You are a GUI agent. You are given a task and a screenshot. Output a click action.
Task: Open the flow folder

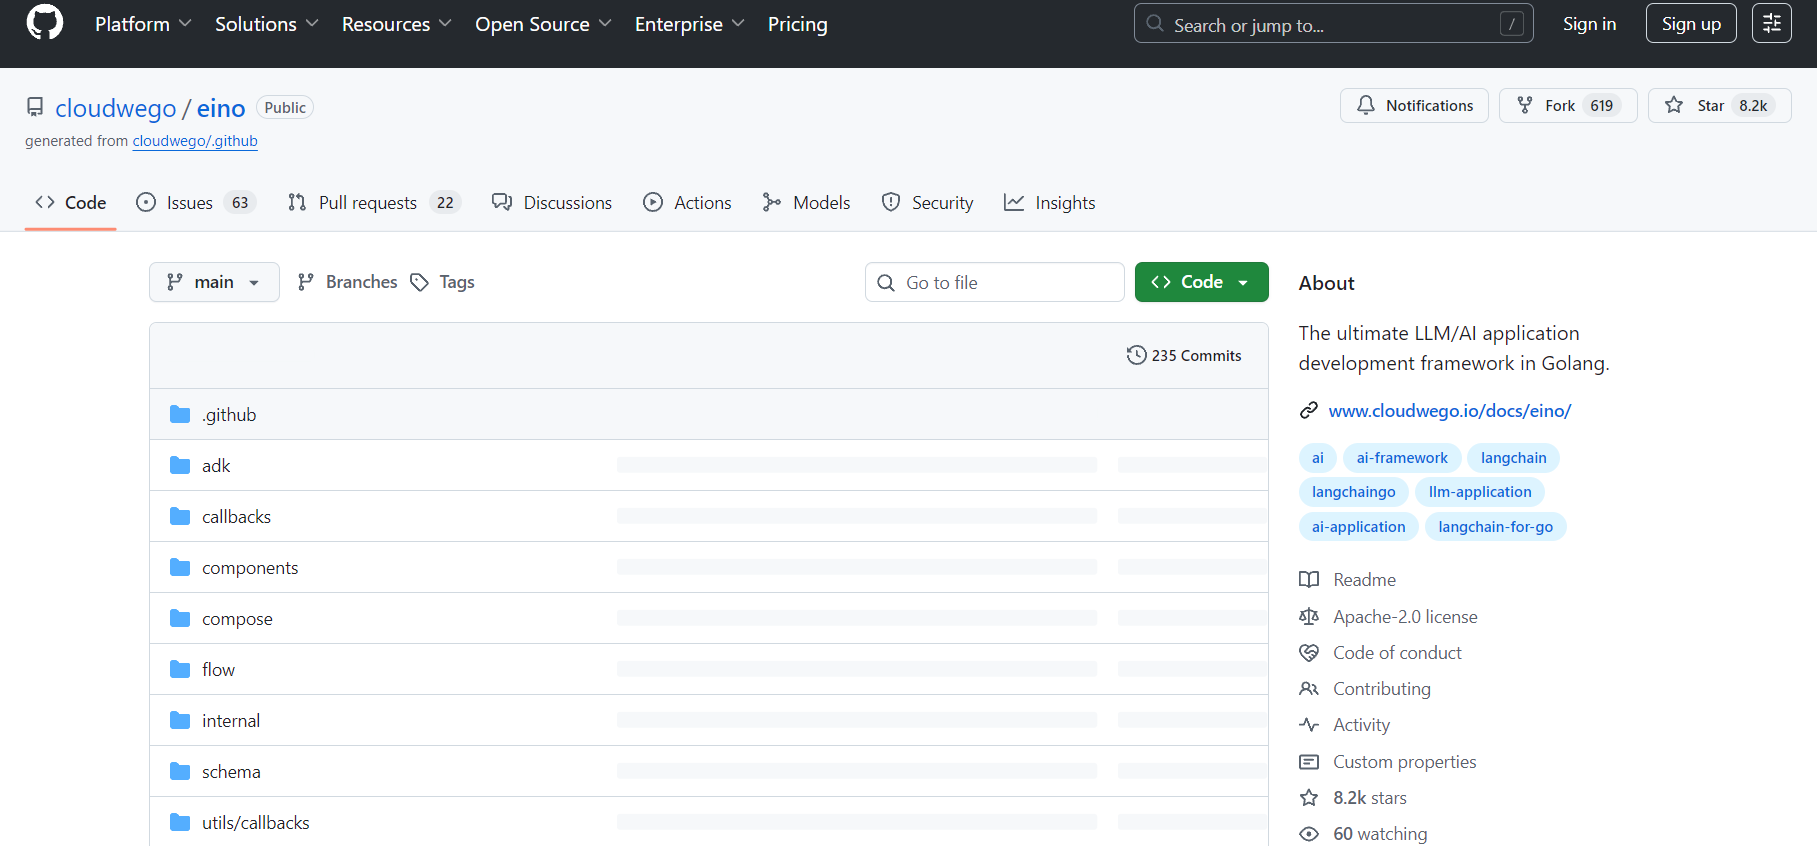218,670
